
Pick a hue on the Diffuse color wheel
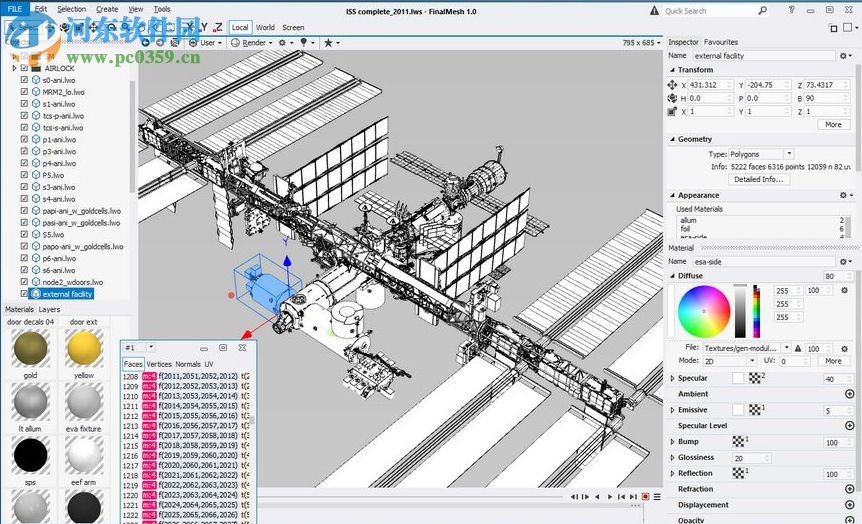[x=704, y=311]
